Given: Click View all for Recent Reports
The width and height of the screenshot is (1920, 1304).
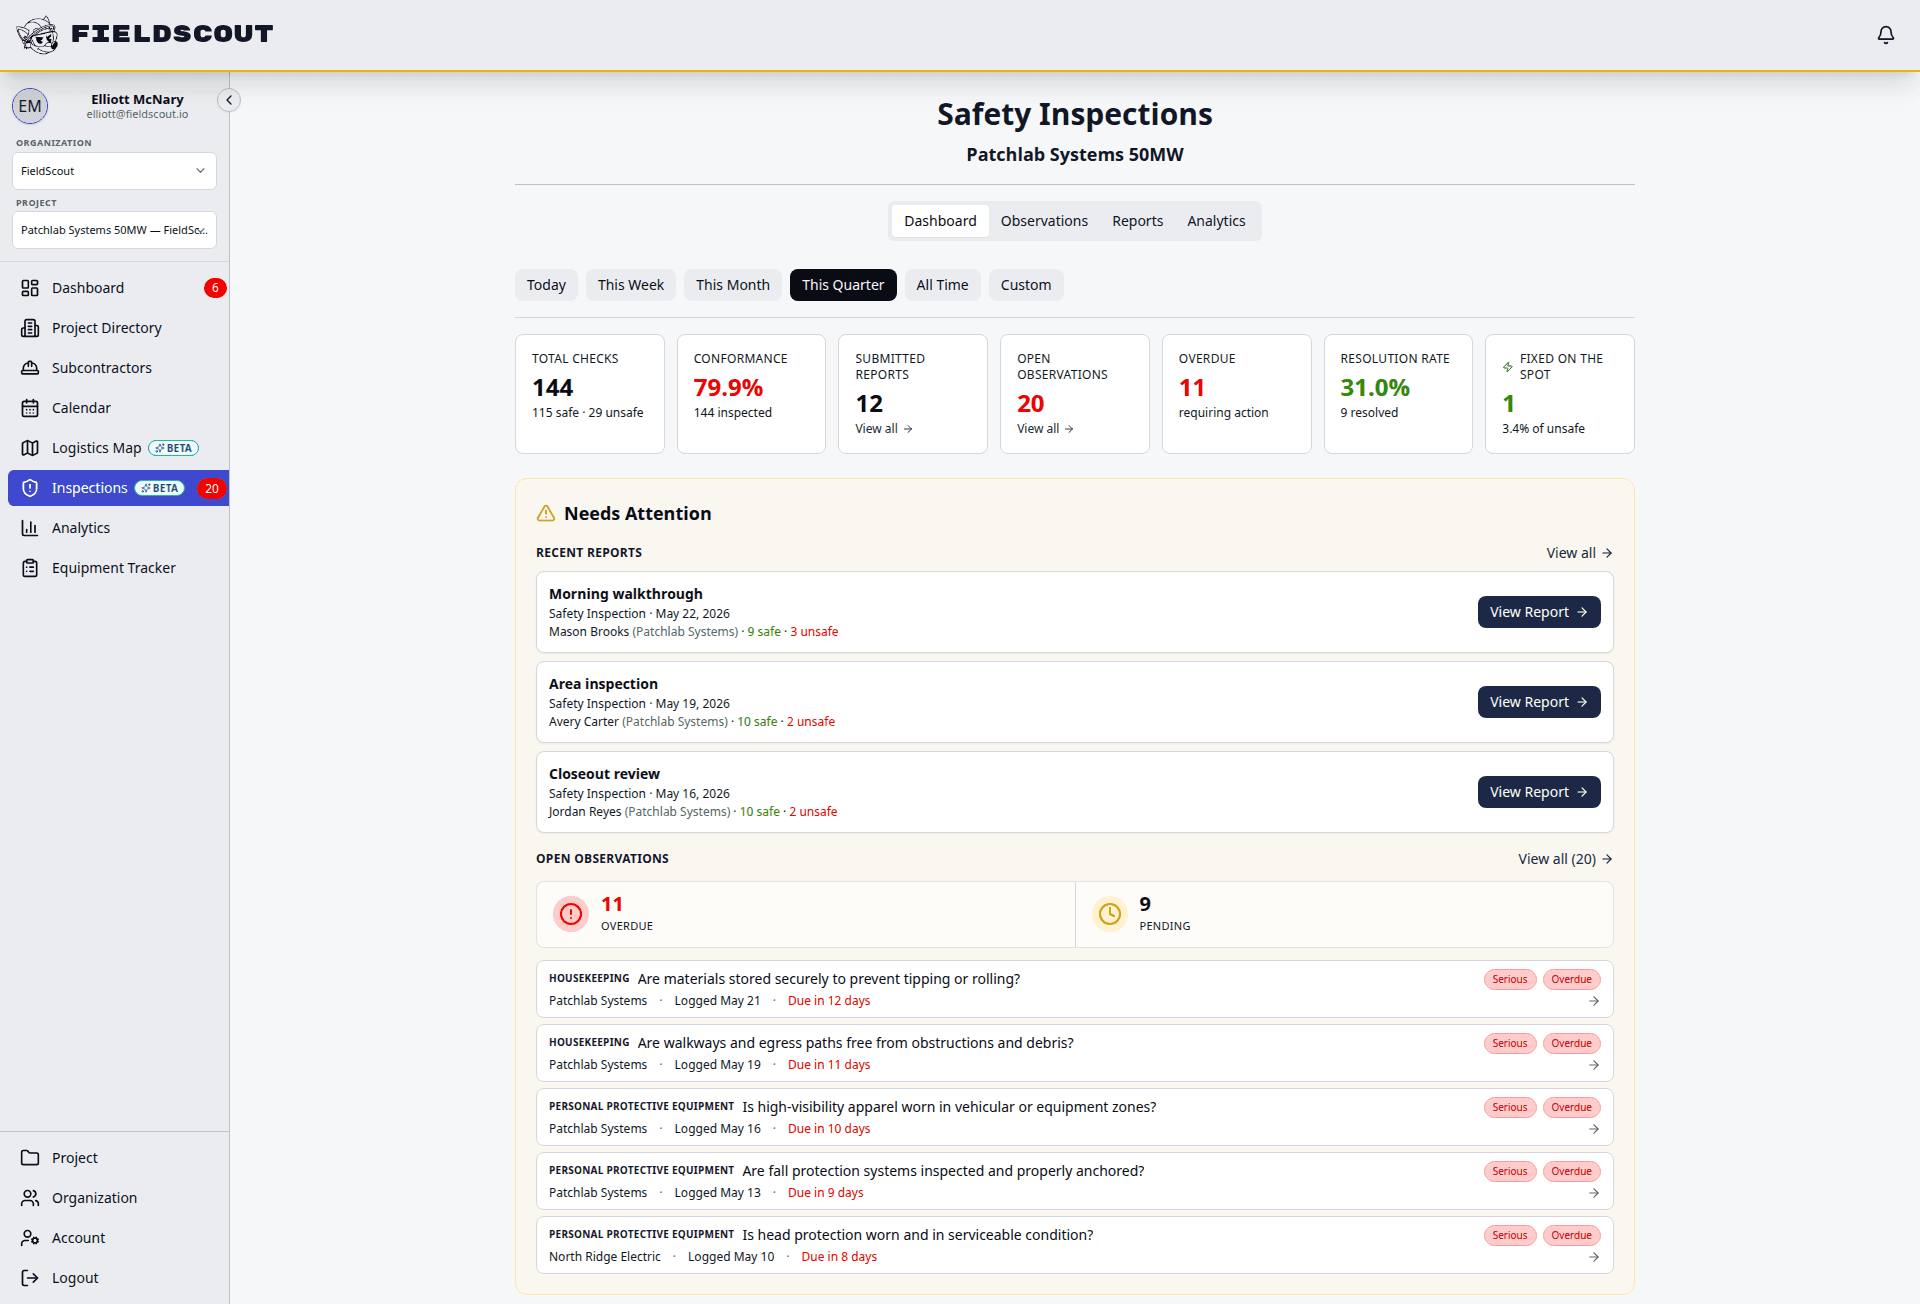Looking at the screenshot, I should [x=1579, y=553].
